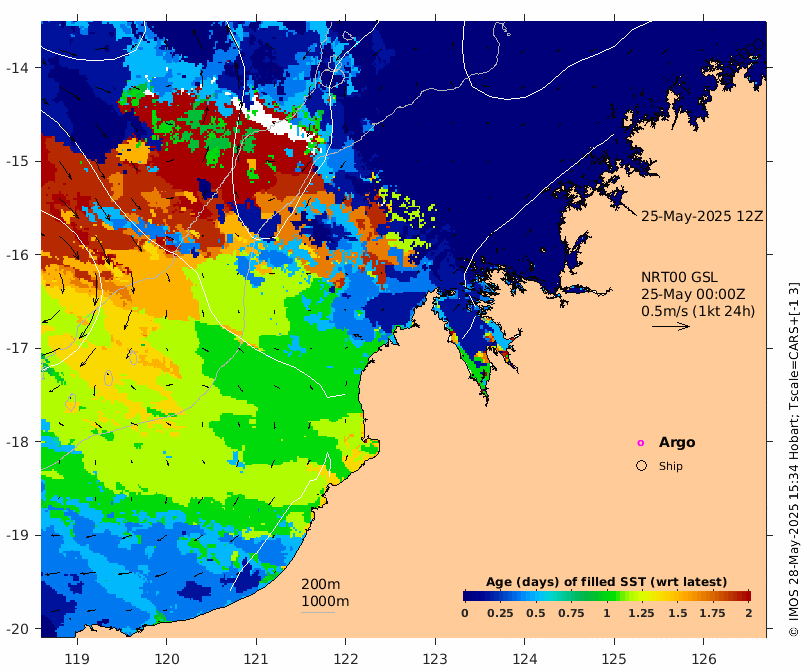Click the 'Argo' legend label

tap(677, 443)
